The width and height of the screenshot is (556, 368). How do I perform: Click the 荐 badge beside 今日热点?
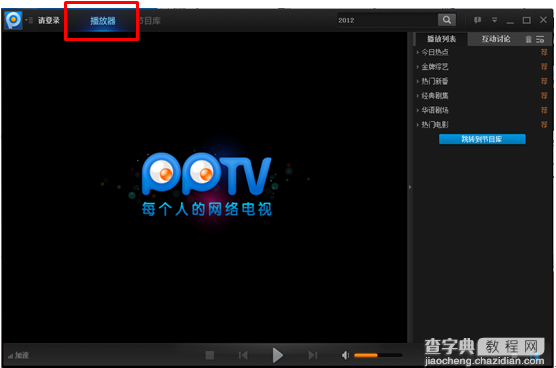point(544,52)
